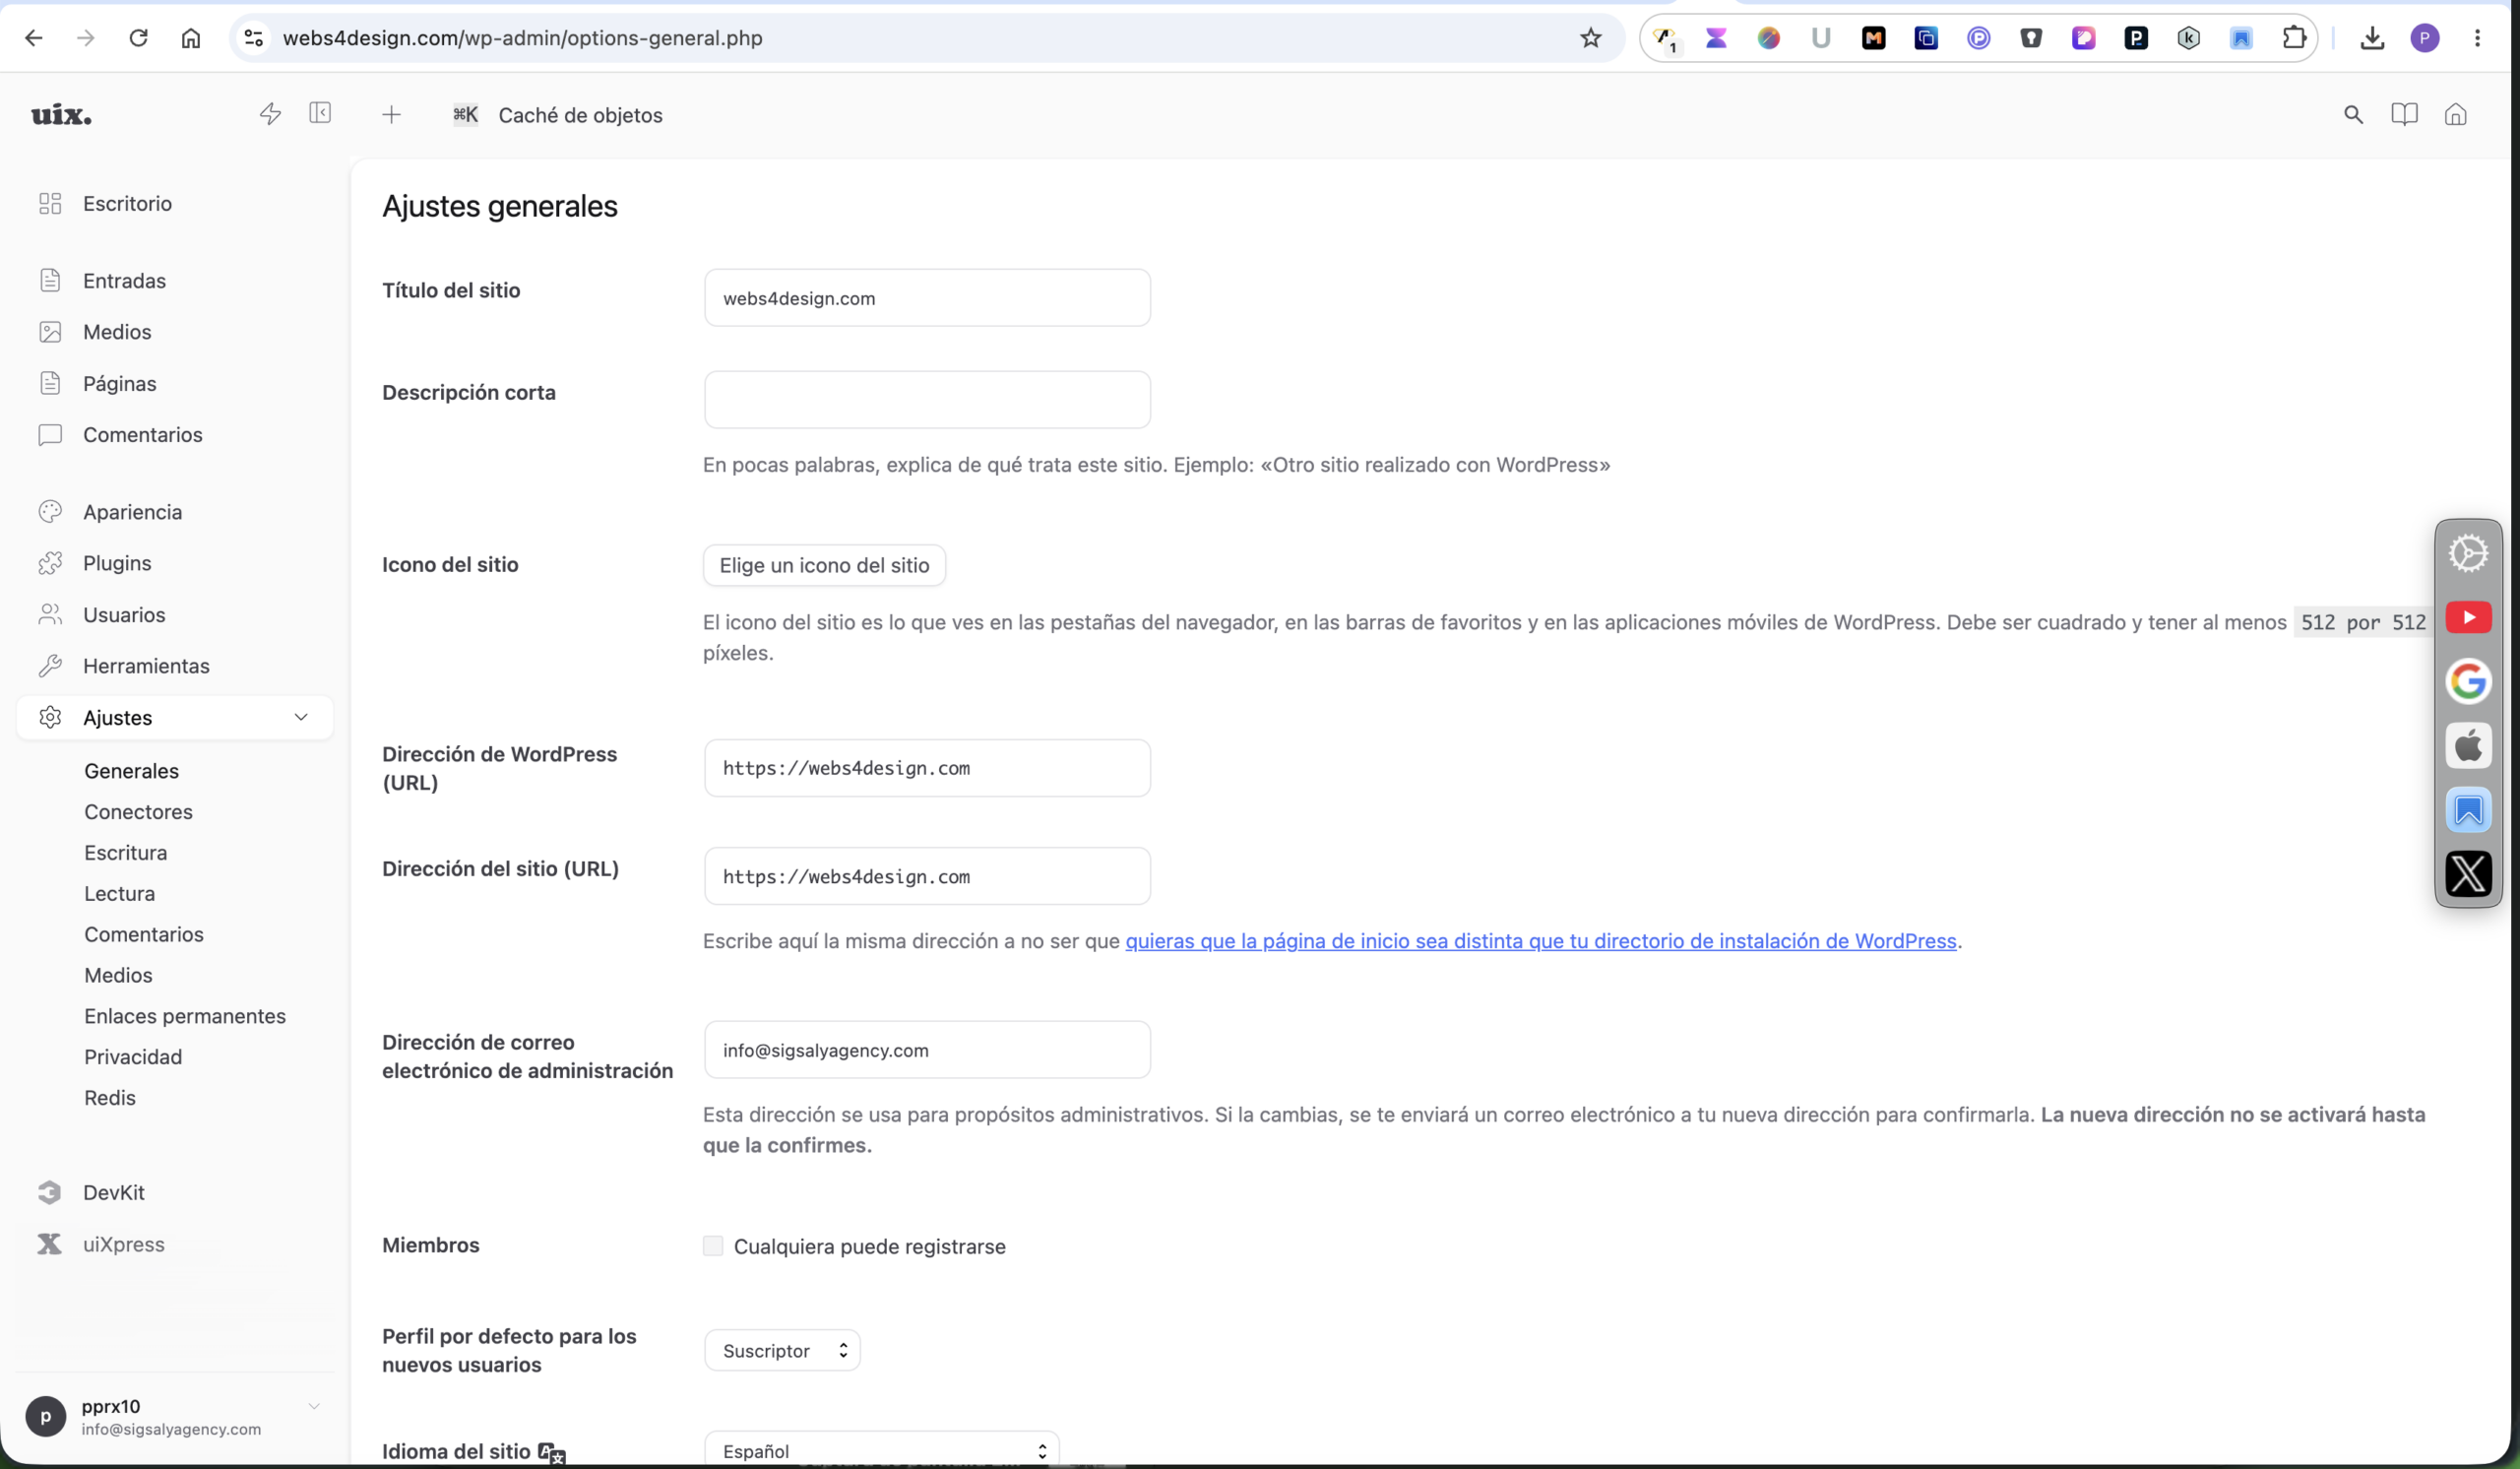Click the uiXpress X icon

[x=49, y=1244]
